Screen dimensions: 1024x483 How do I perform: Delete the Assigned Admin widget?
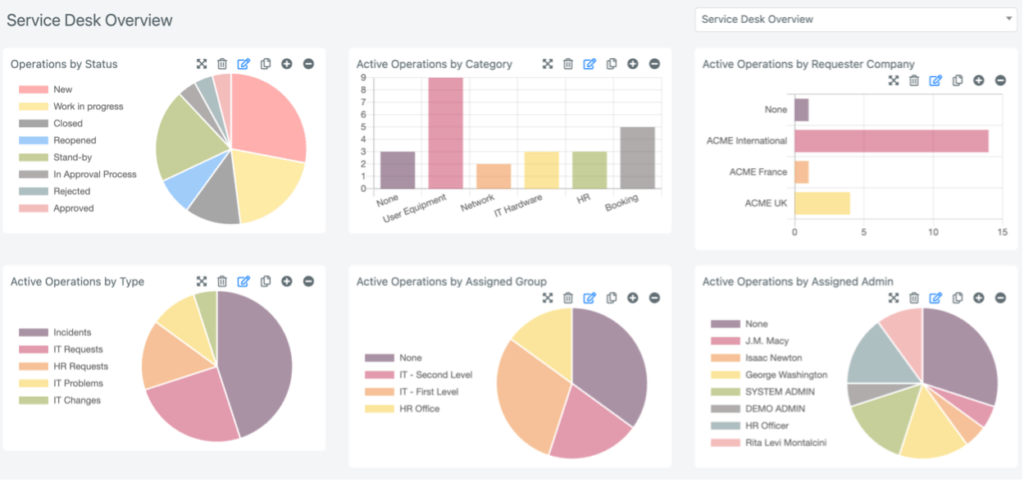pyautogui.click(x=914, y=298)
